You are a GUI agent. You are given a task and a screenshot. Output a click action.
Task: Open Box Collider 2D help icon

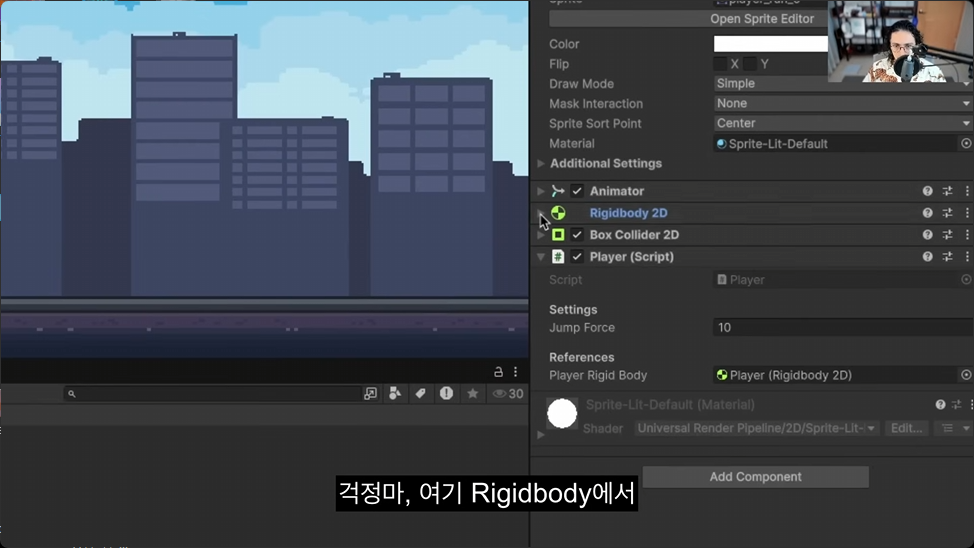[x=927, y=235]
